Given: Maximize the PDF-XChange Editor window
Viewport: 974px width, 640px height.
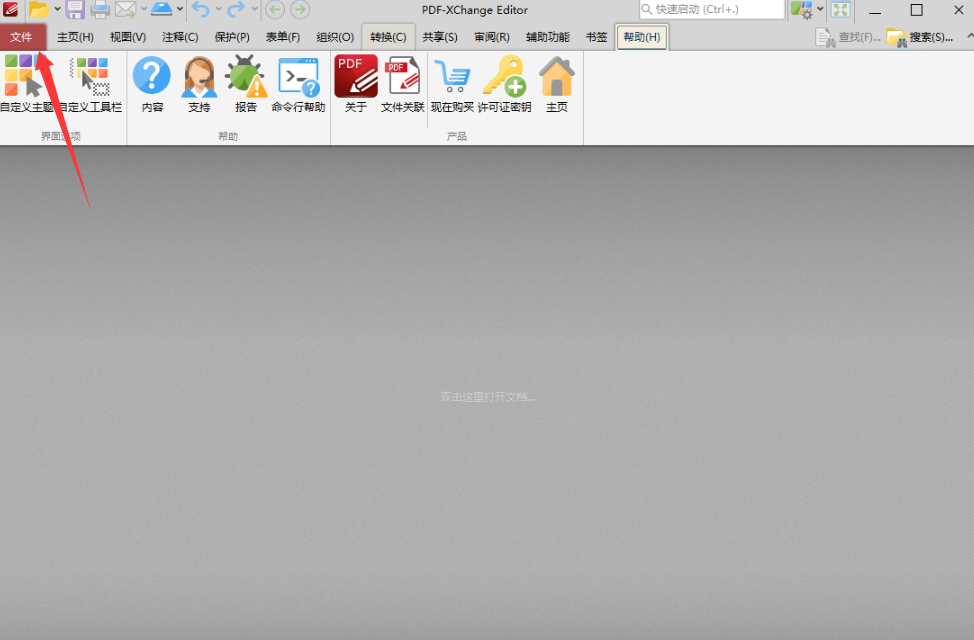Looking at the screenshot, I should tap(916, 10).
